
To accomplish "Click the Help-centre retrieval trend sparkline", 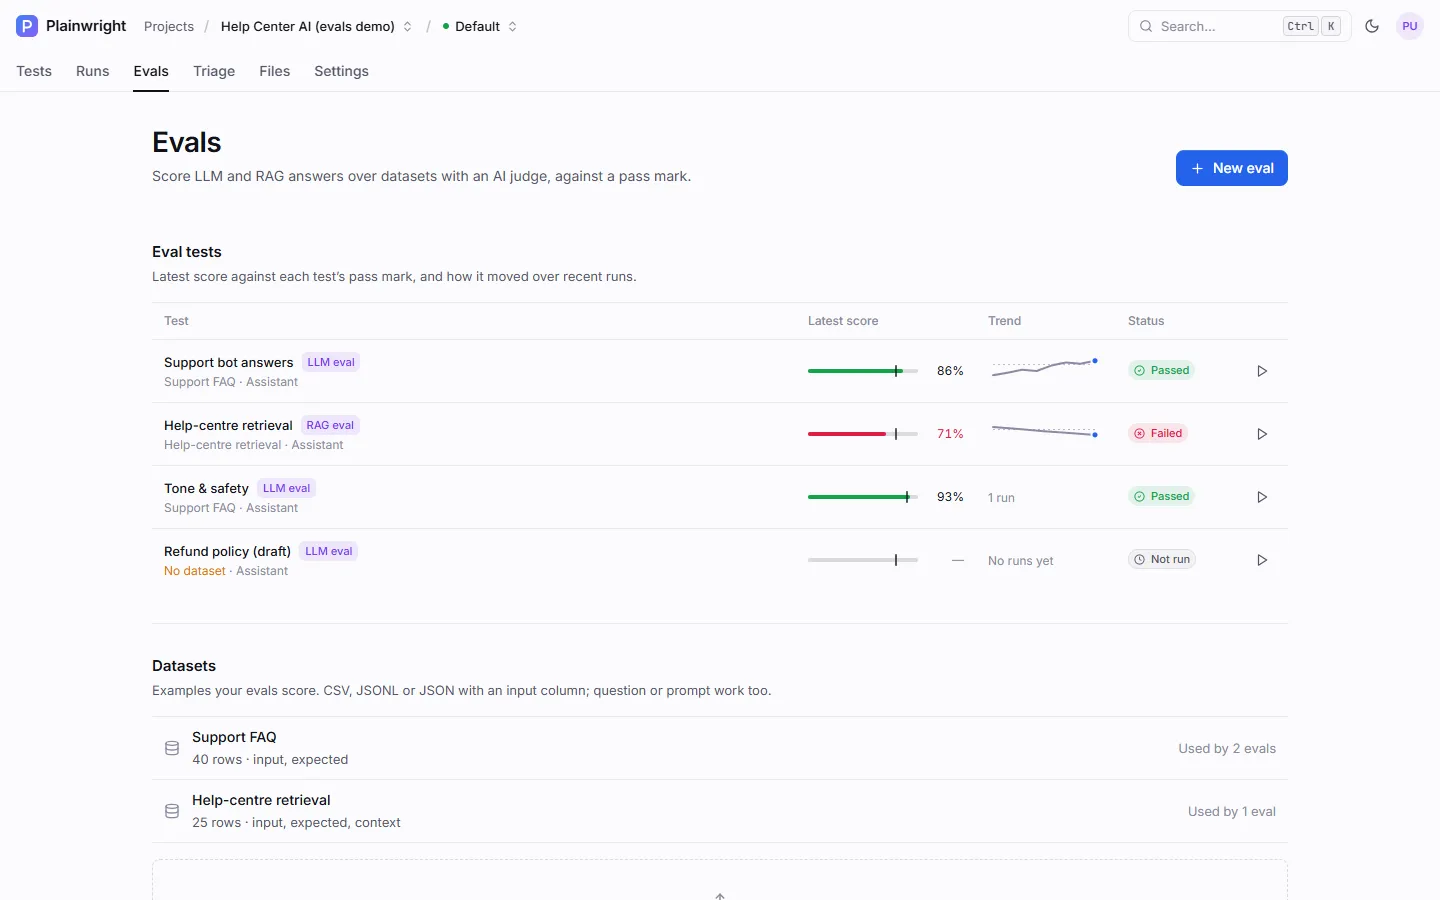I will point(1044,431).
